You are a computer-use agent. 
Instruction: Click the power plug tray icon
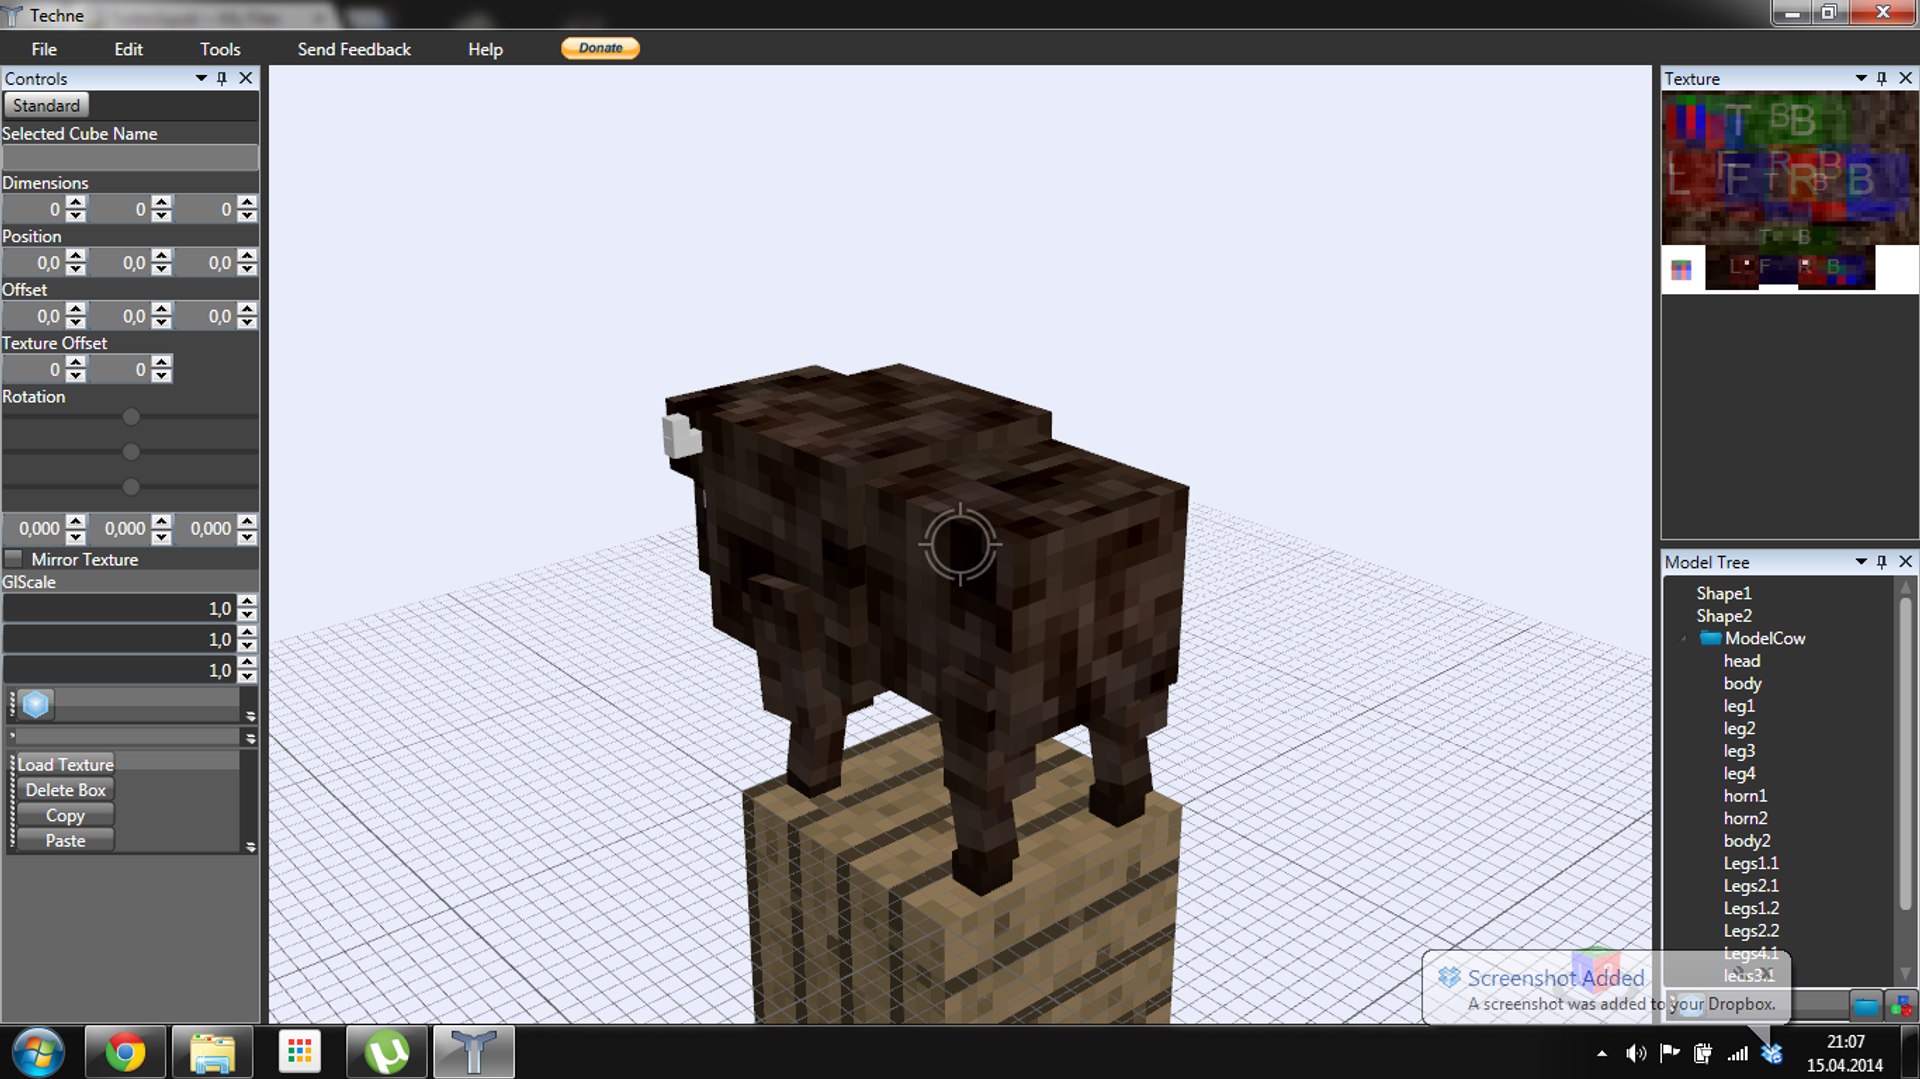tap(1703, 1053)
